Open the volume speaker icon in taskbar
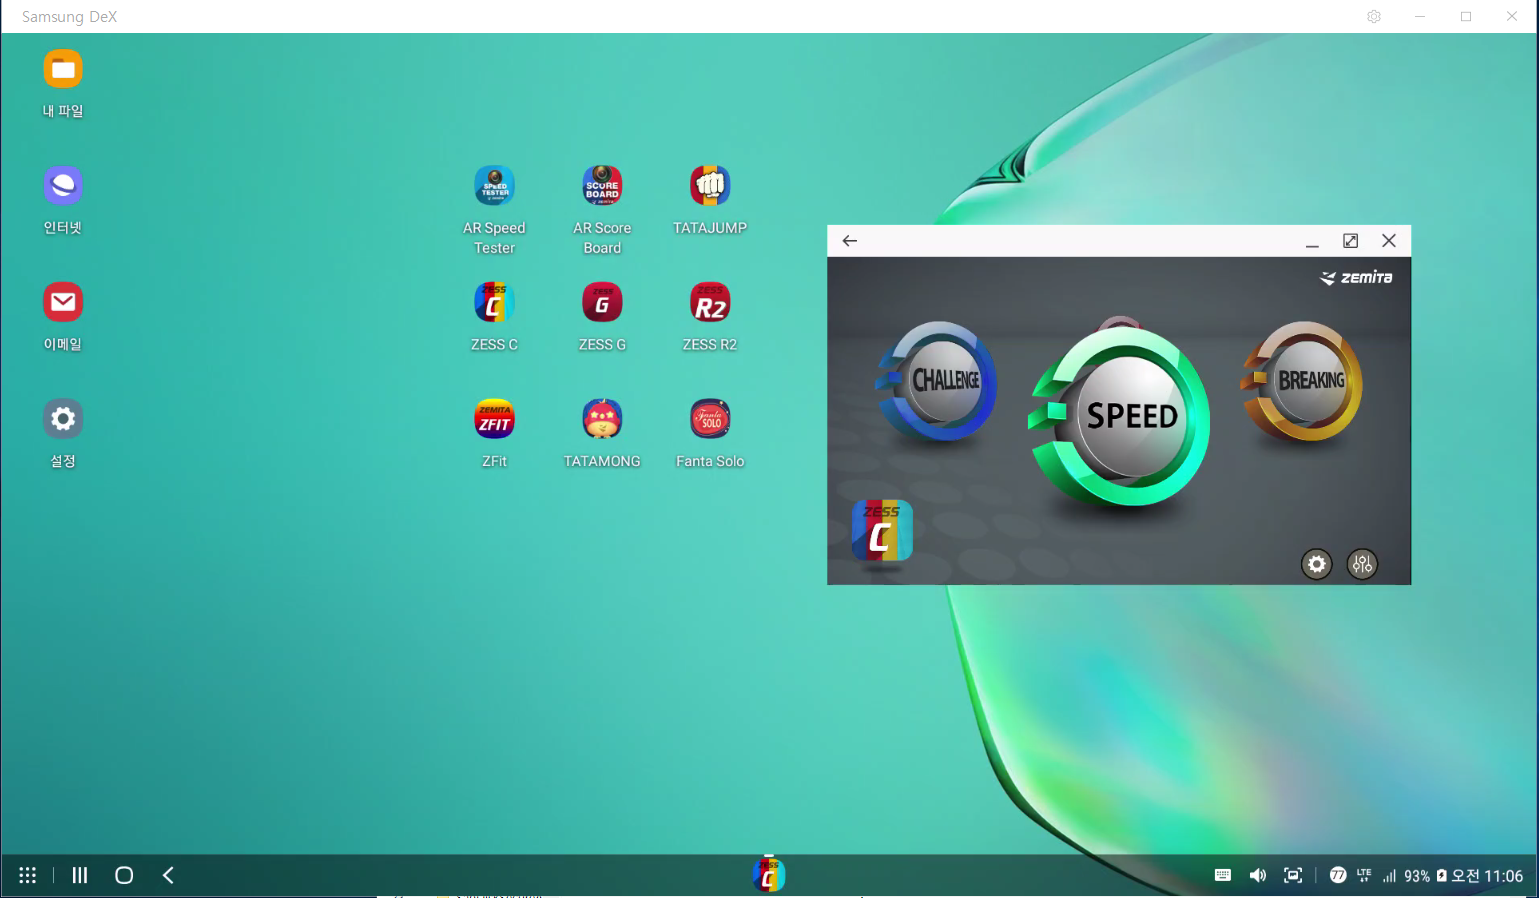1539x898 pixels. coord(1258,876)
